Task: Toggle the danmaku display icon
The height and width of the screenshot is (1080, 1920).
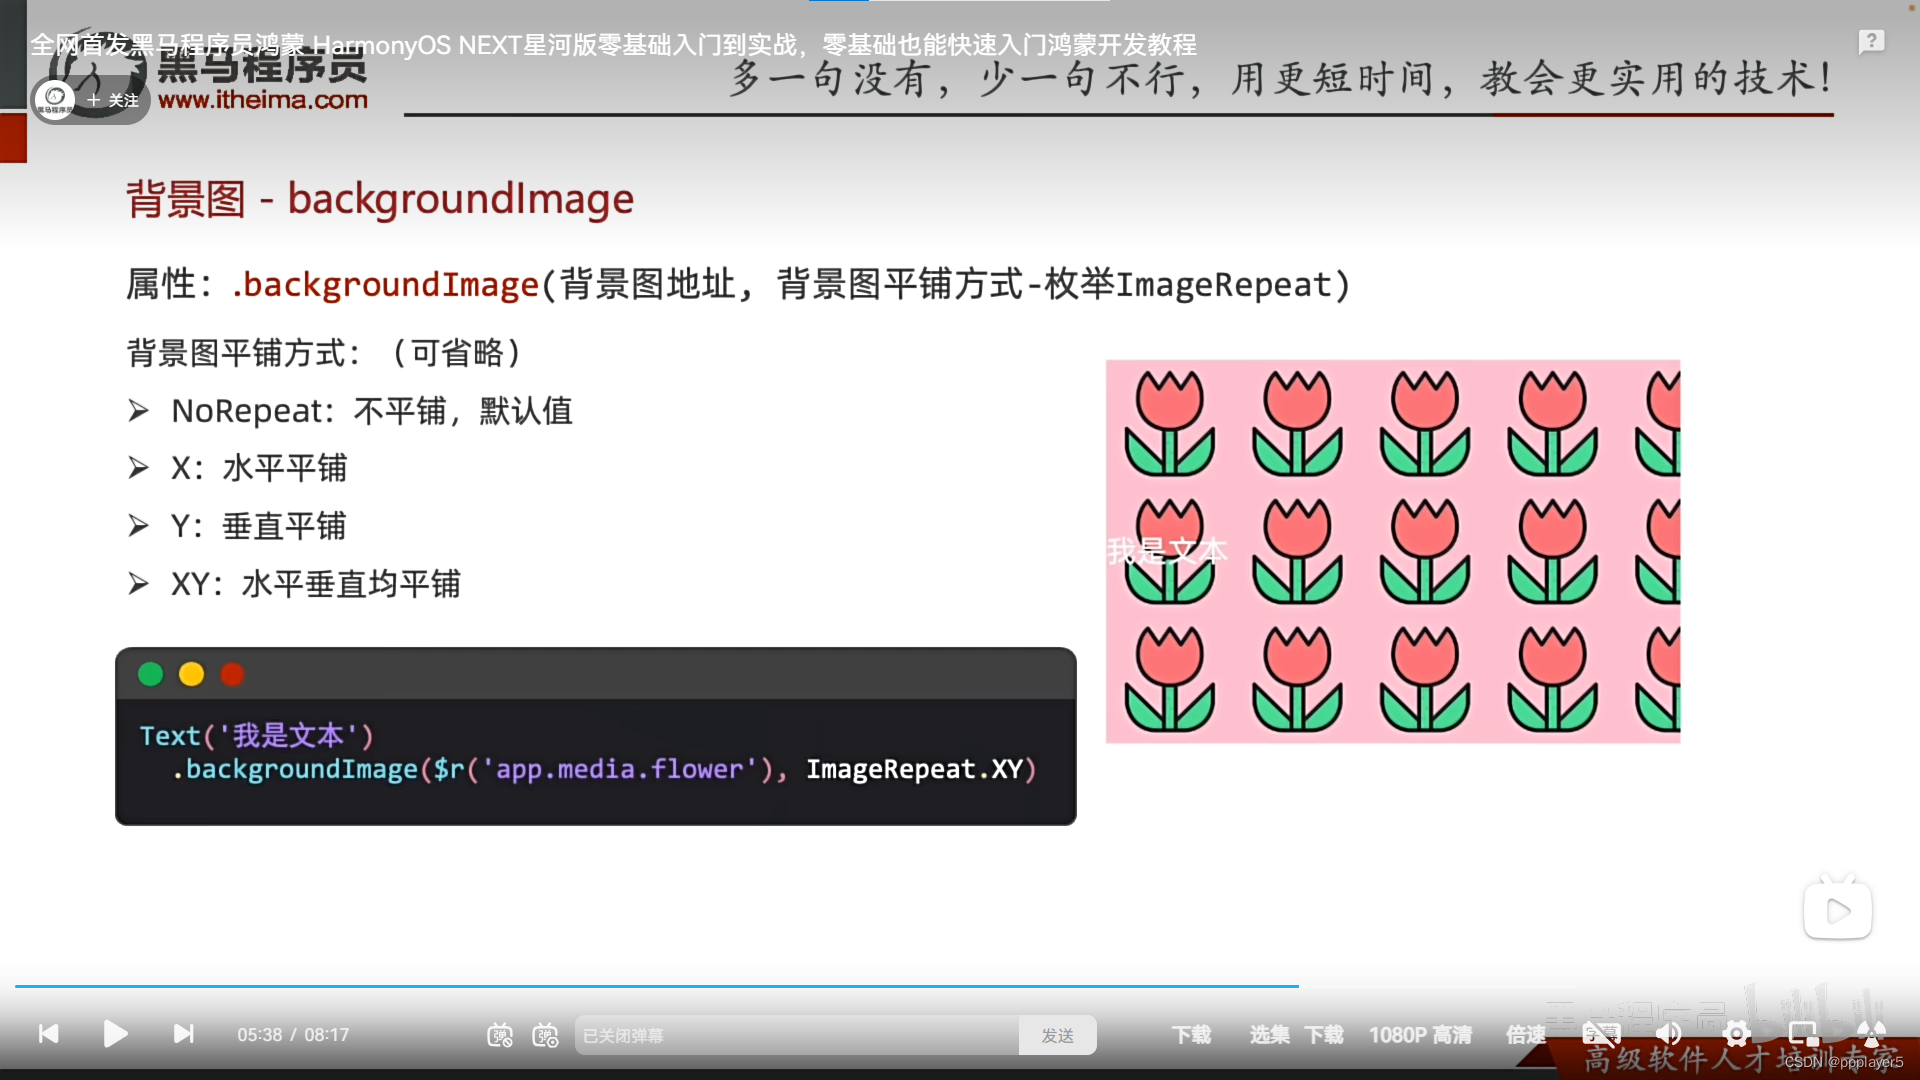Action: click(499, 1035)
